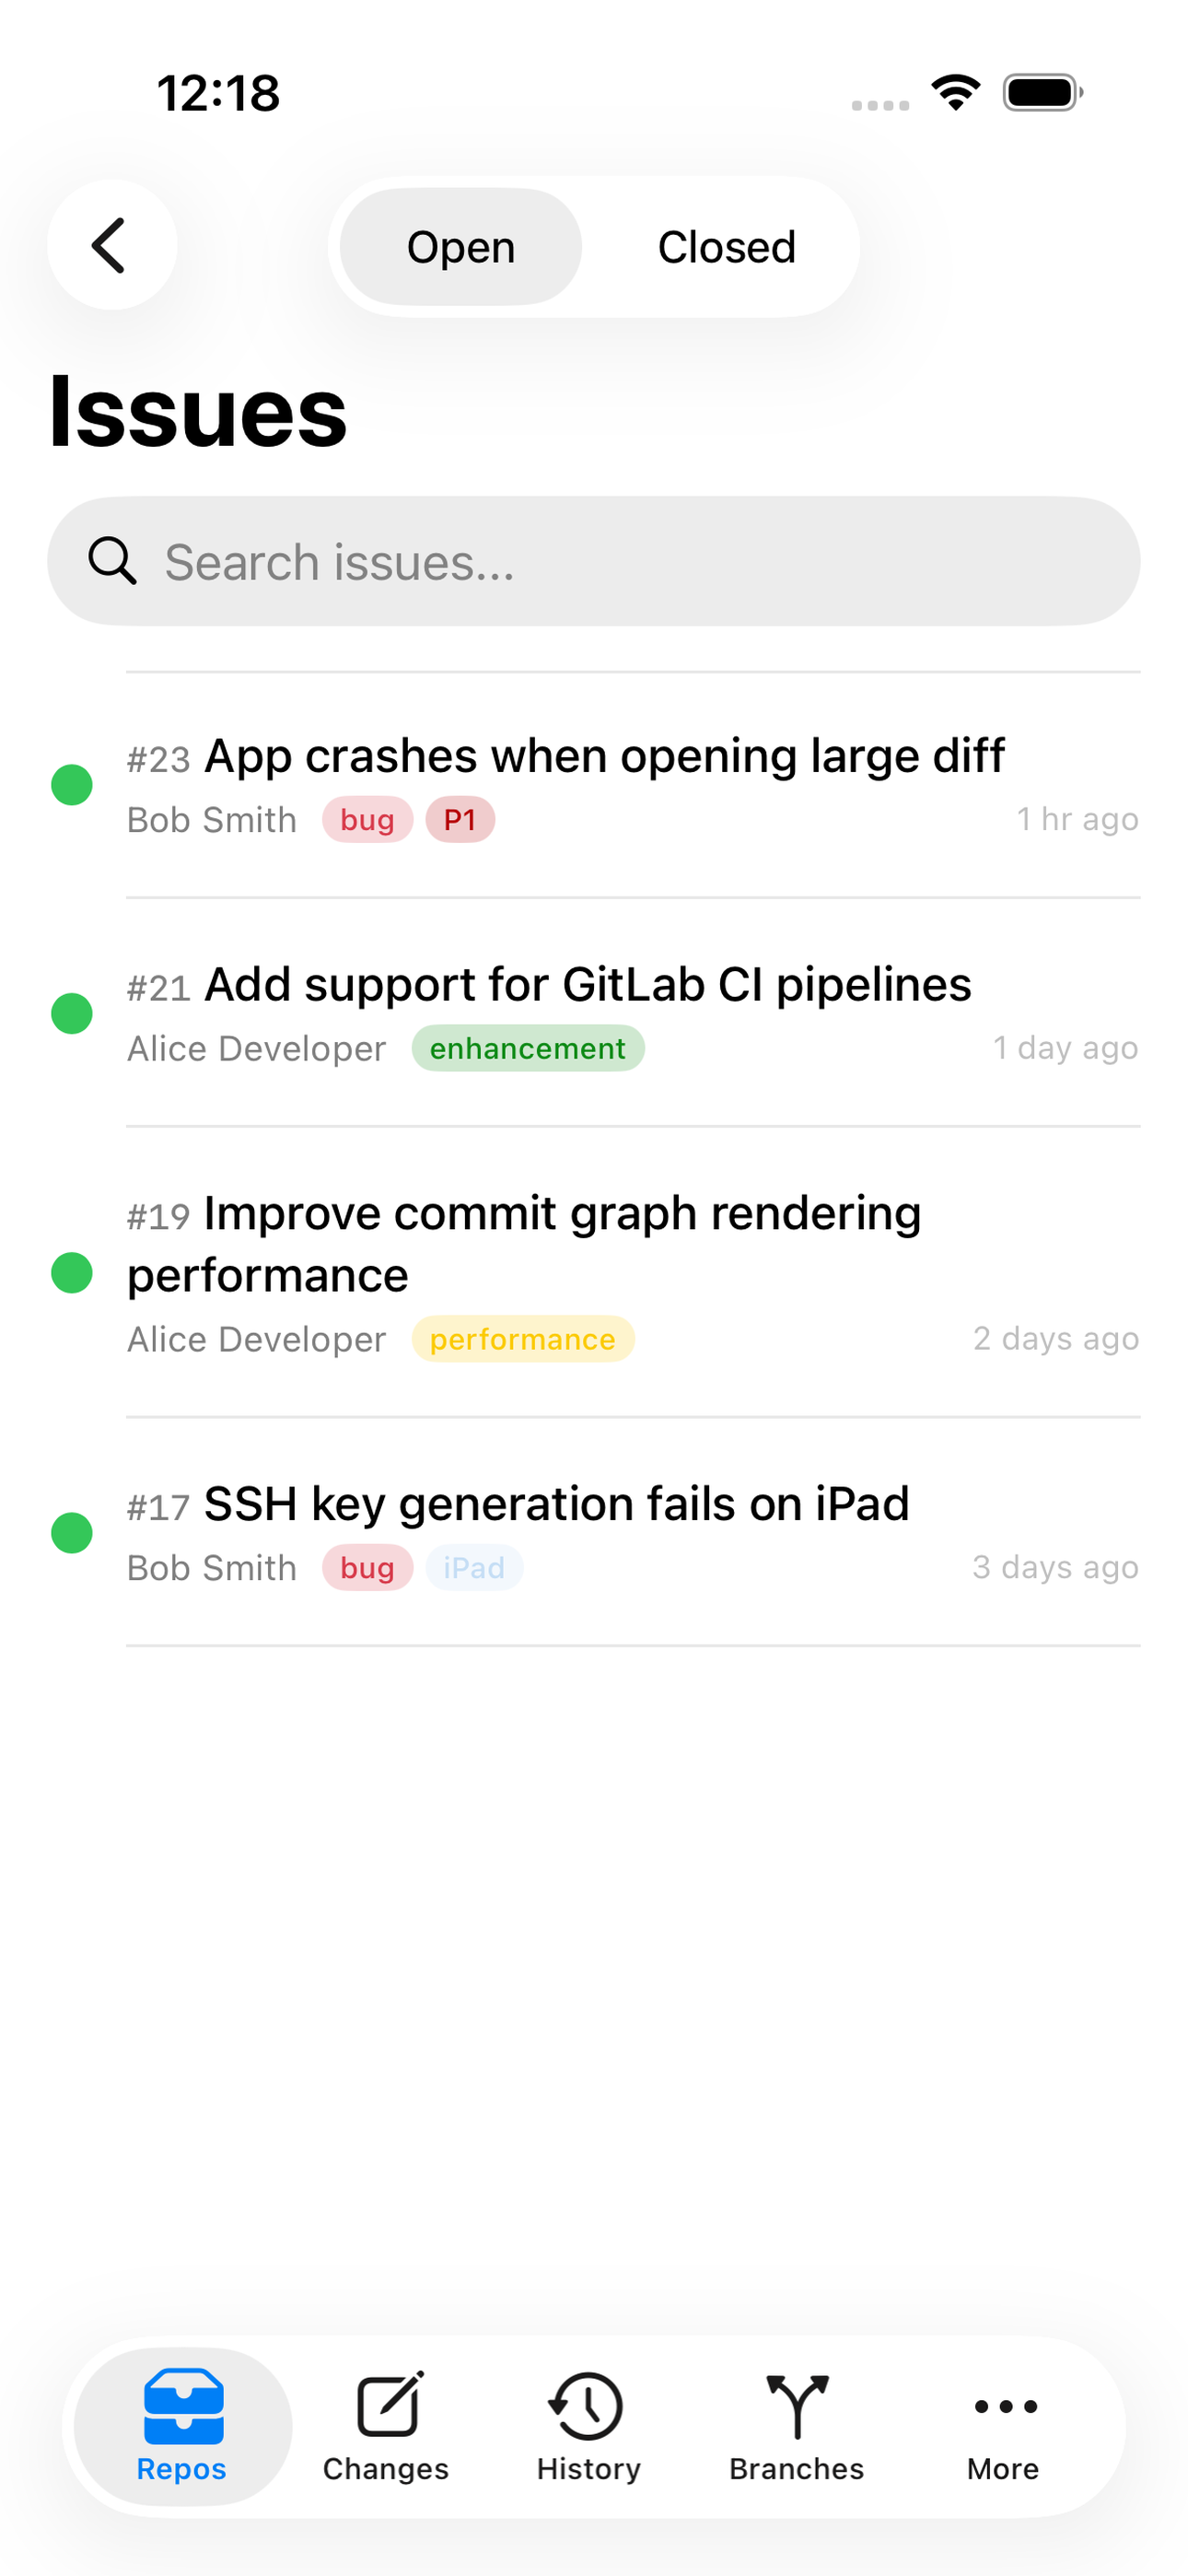Tap the yellow performance label tag
Screen dimensions: 1188x2576
[523, 1339]
